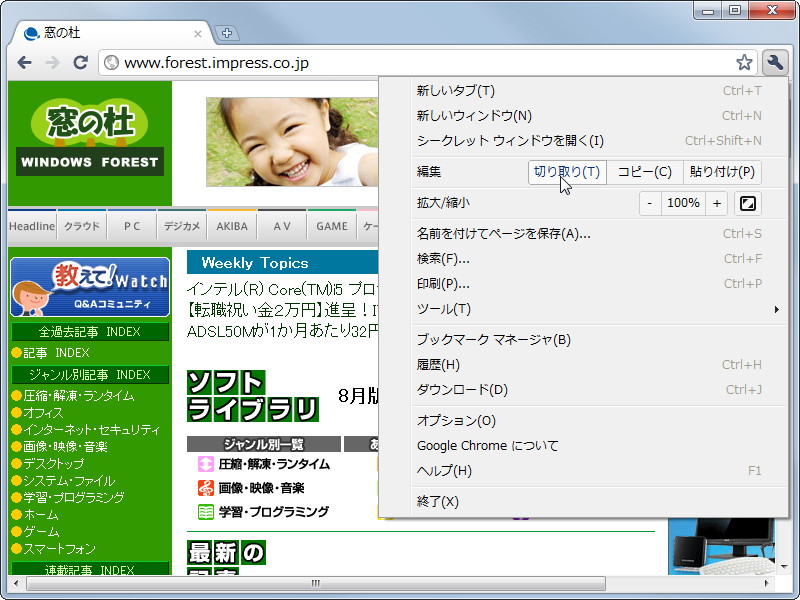This screenshot has height=600, width=800.
Task: Switch to the PC tab on the site
Action: [x=131, y=226]
